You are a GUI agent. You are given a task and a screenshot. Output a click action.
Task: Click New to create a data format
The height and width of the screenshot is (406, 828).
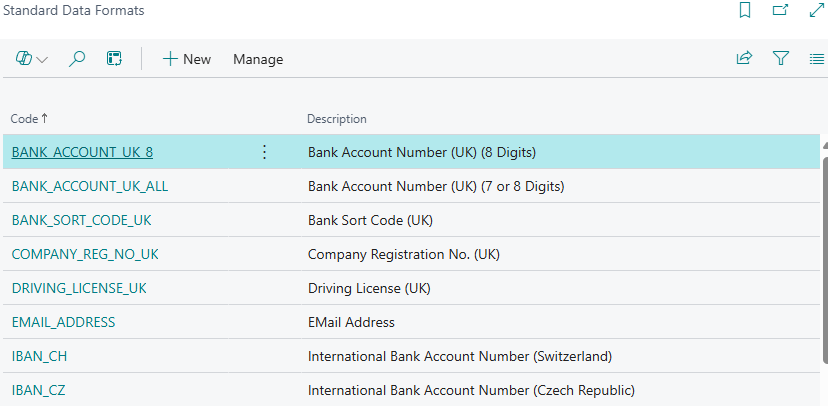click(187, 59)
